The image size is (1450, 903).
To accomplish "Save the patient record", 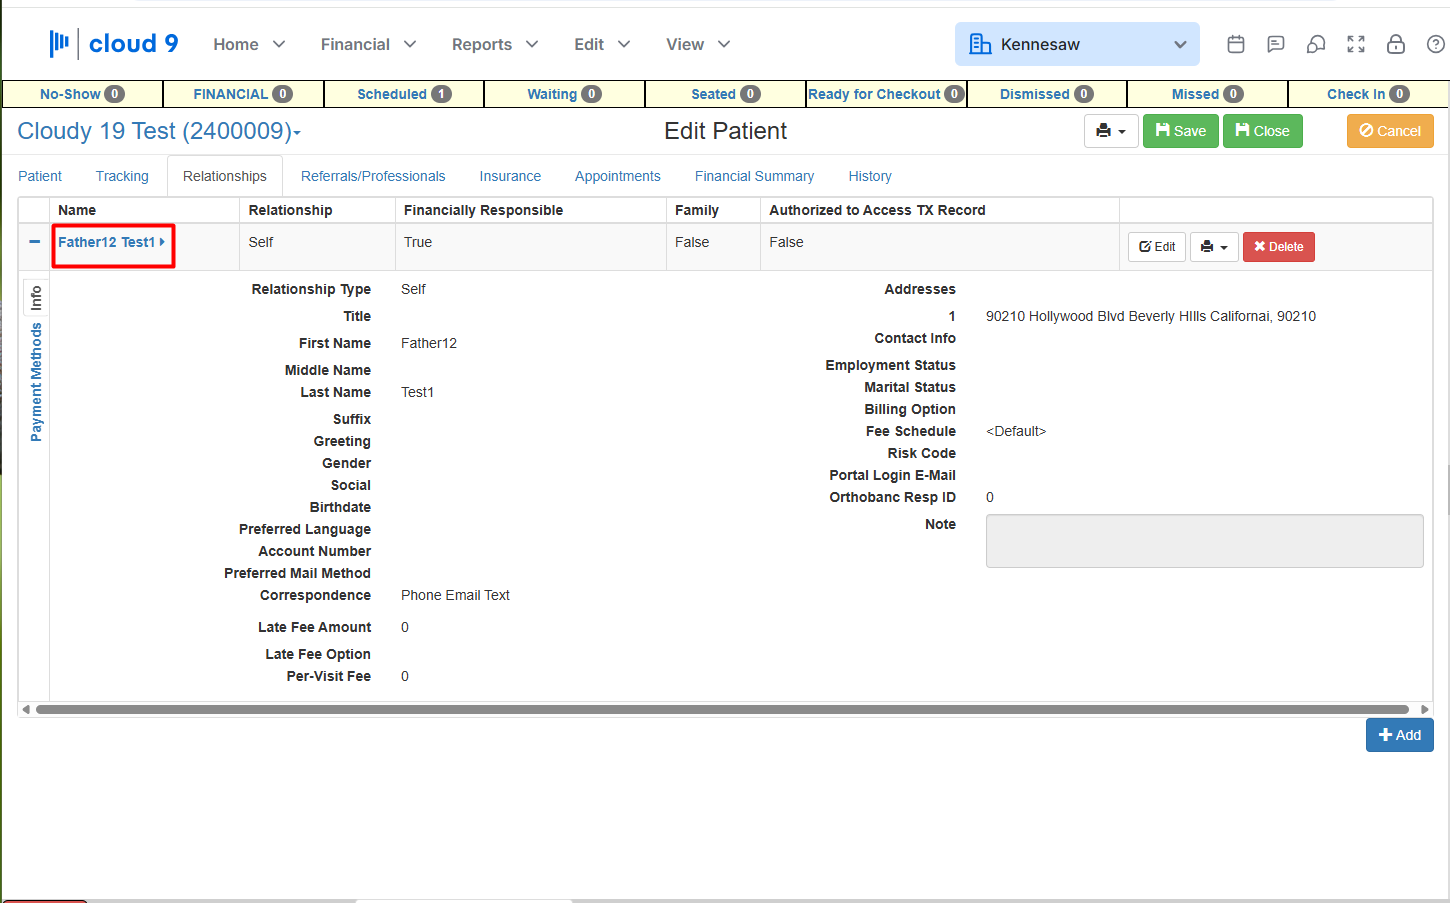I will pos(1180,131).
